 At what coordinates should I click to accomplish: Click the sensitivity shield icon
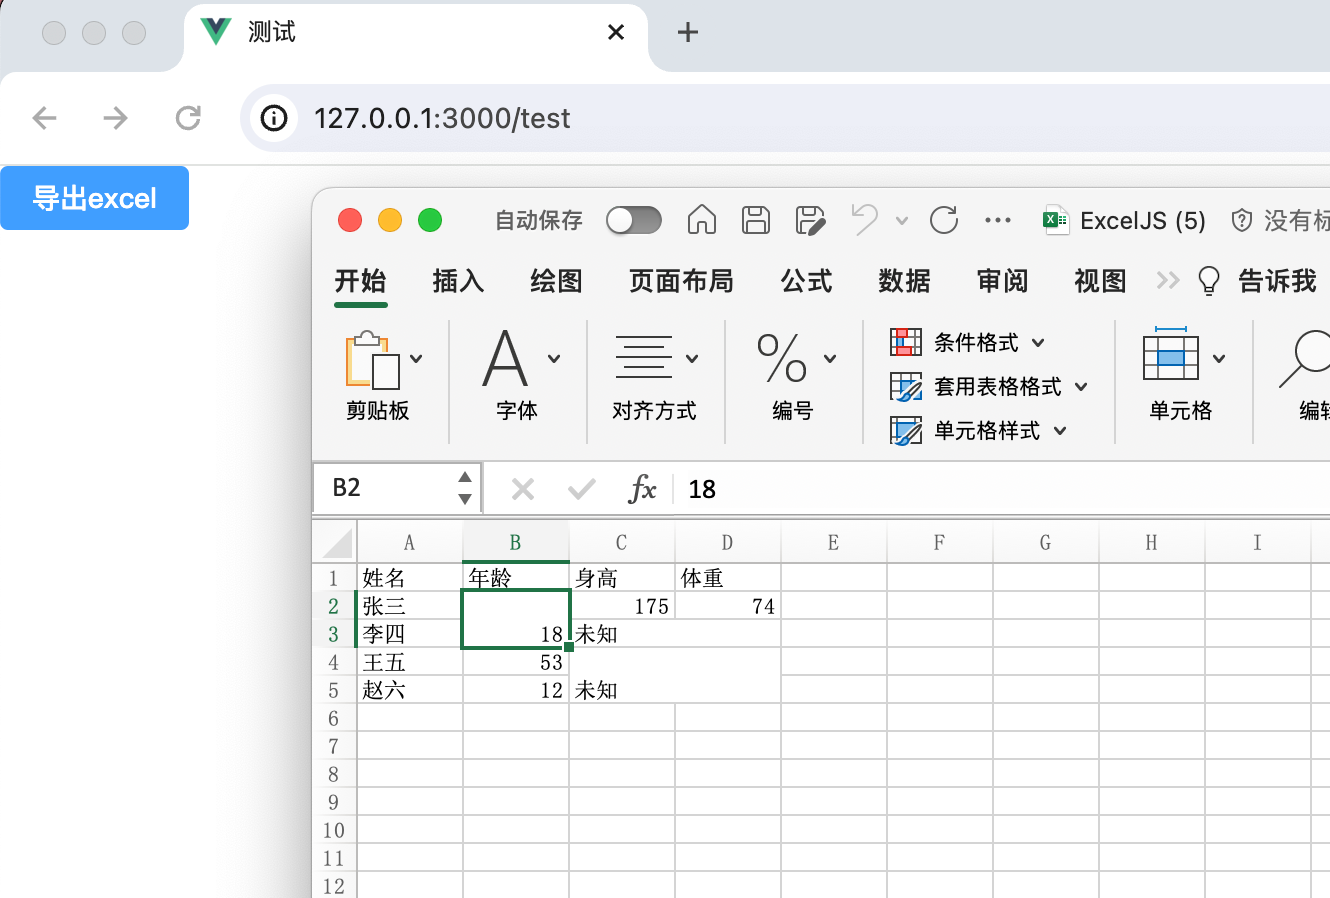[x=1242, y=220]
